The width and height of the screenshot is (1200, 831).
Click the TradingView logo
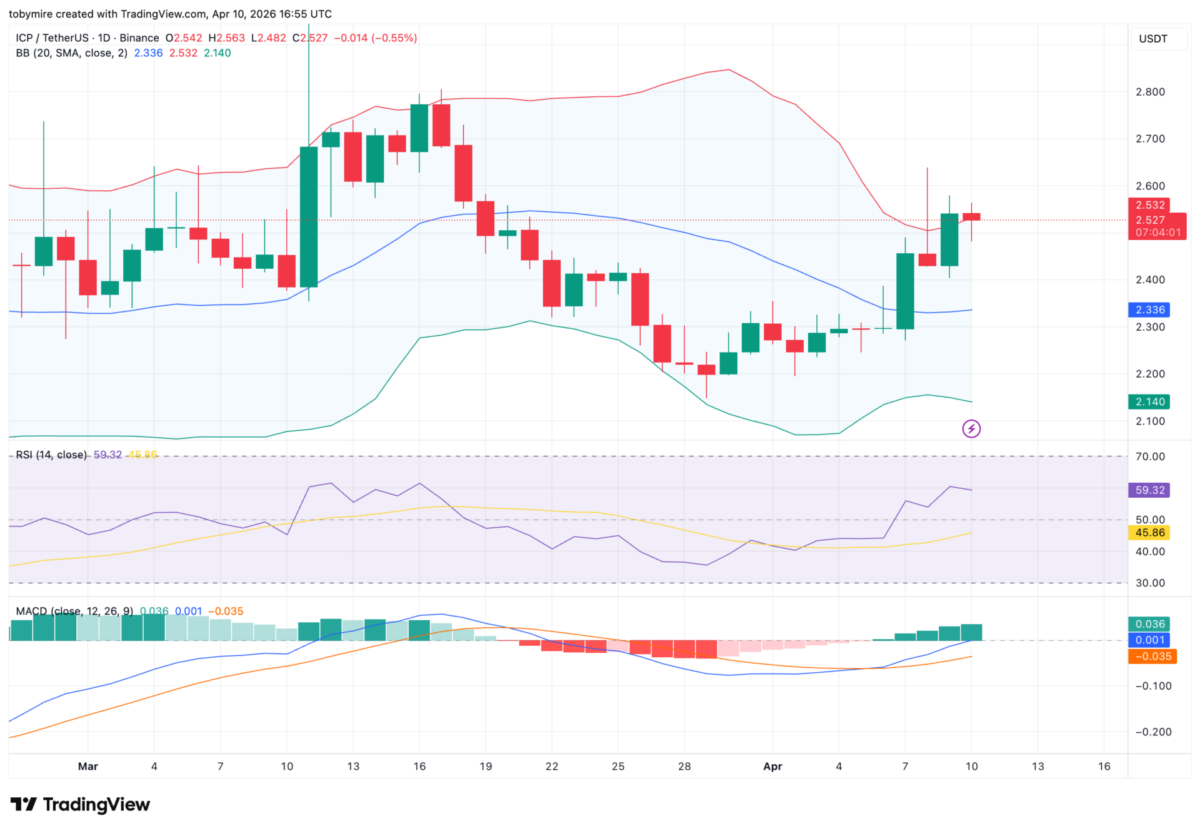pyautogui.click(x=80, y=805)
